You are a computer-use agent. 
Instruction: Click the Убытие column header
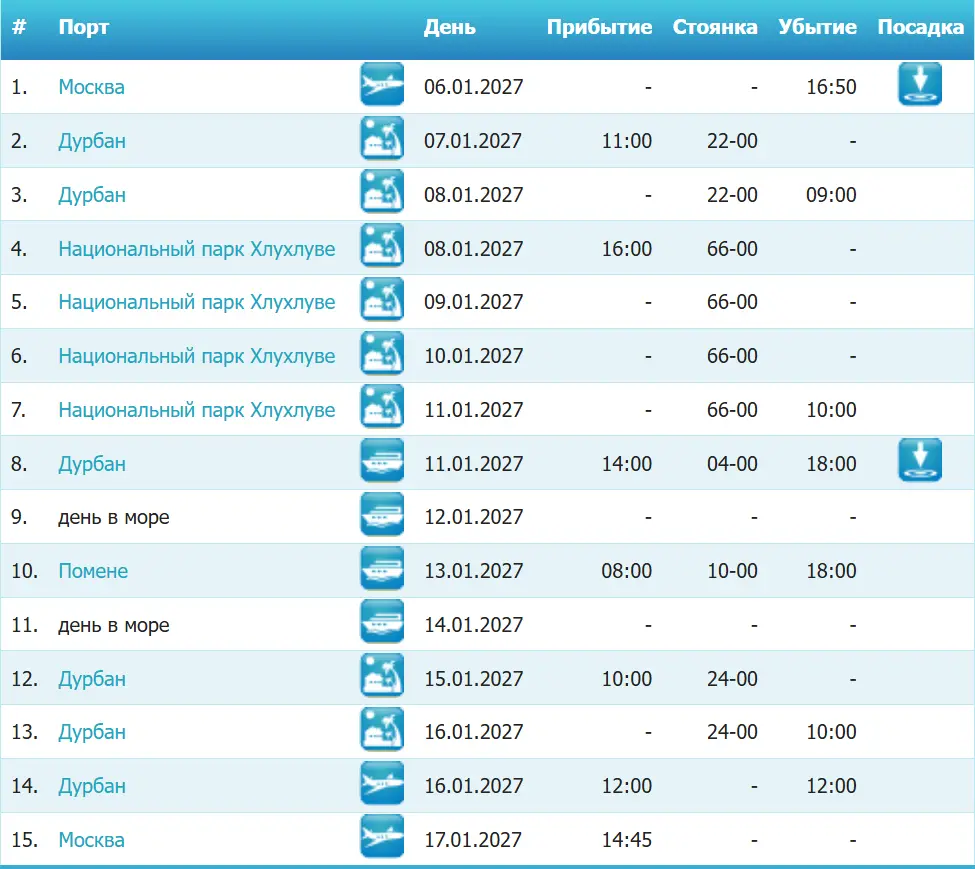pyautogui.click(x=817, y=27)
